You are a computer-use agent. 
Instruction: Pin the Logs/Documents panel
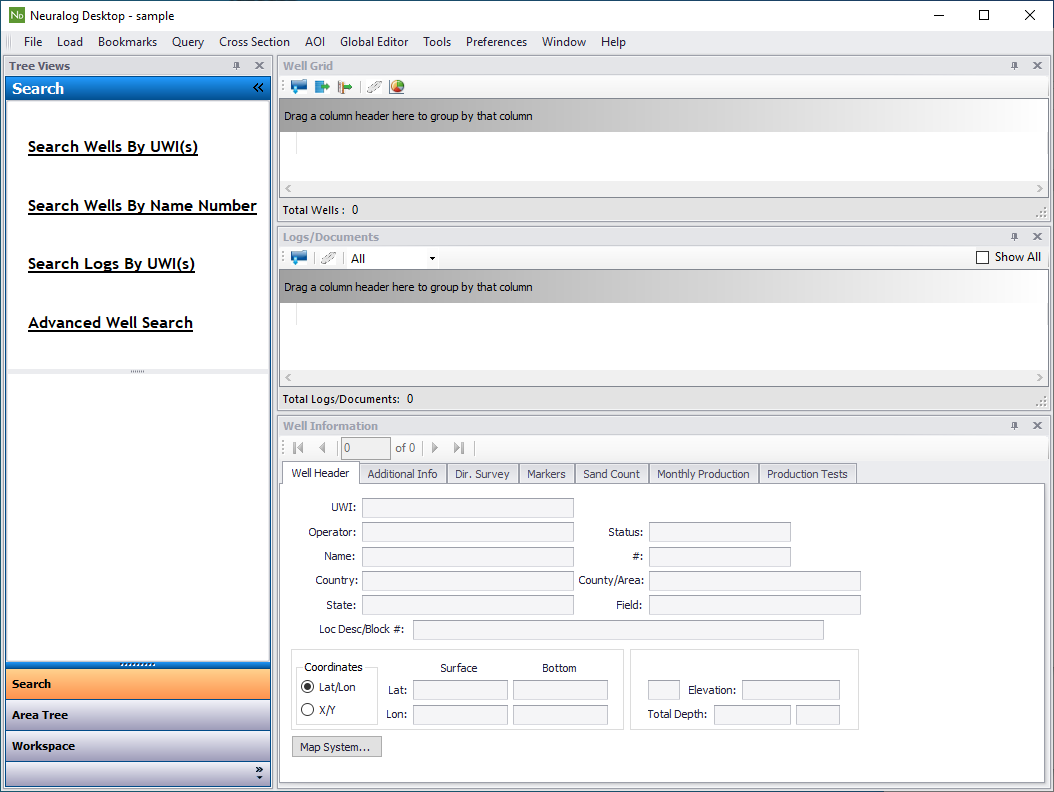1014,237
